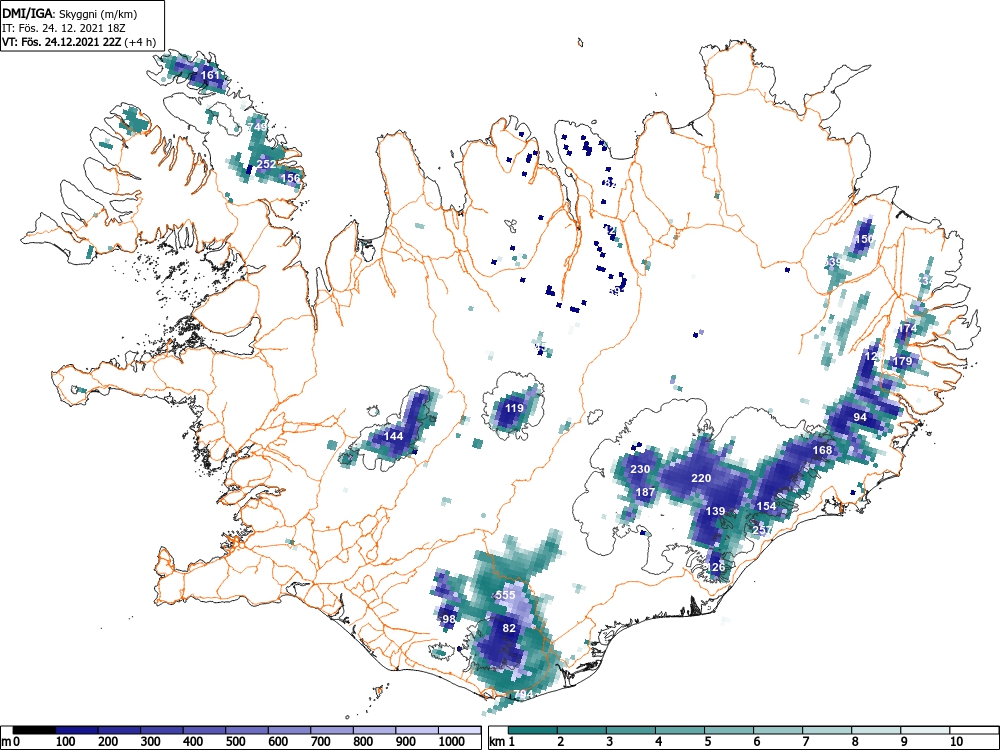Click the visibility value 179
Screen dimensions: 1000x750
pyautogui.click(x=902, y=361)
